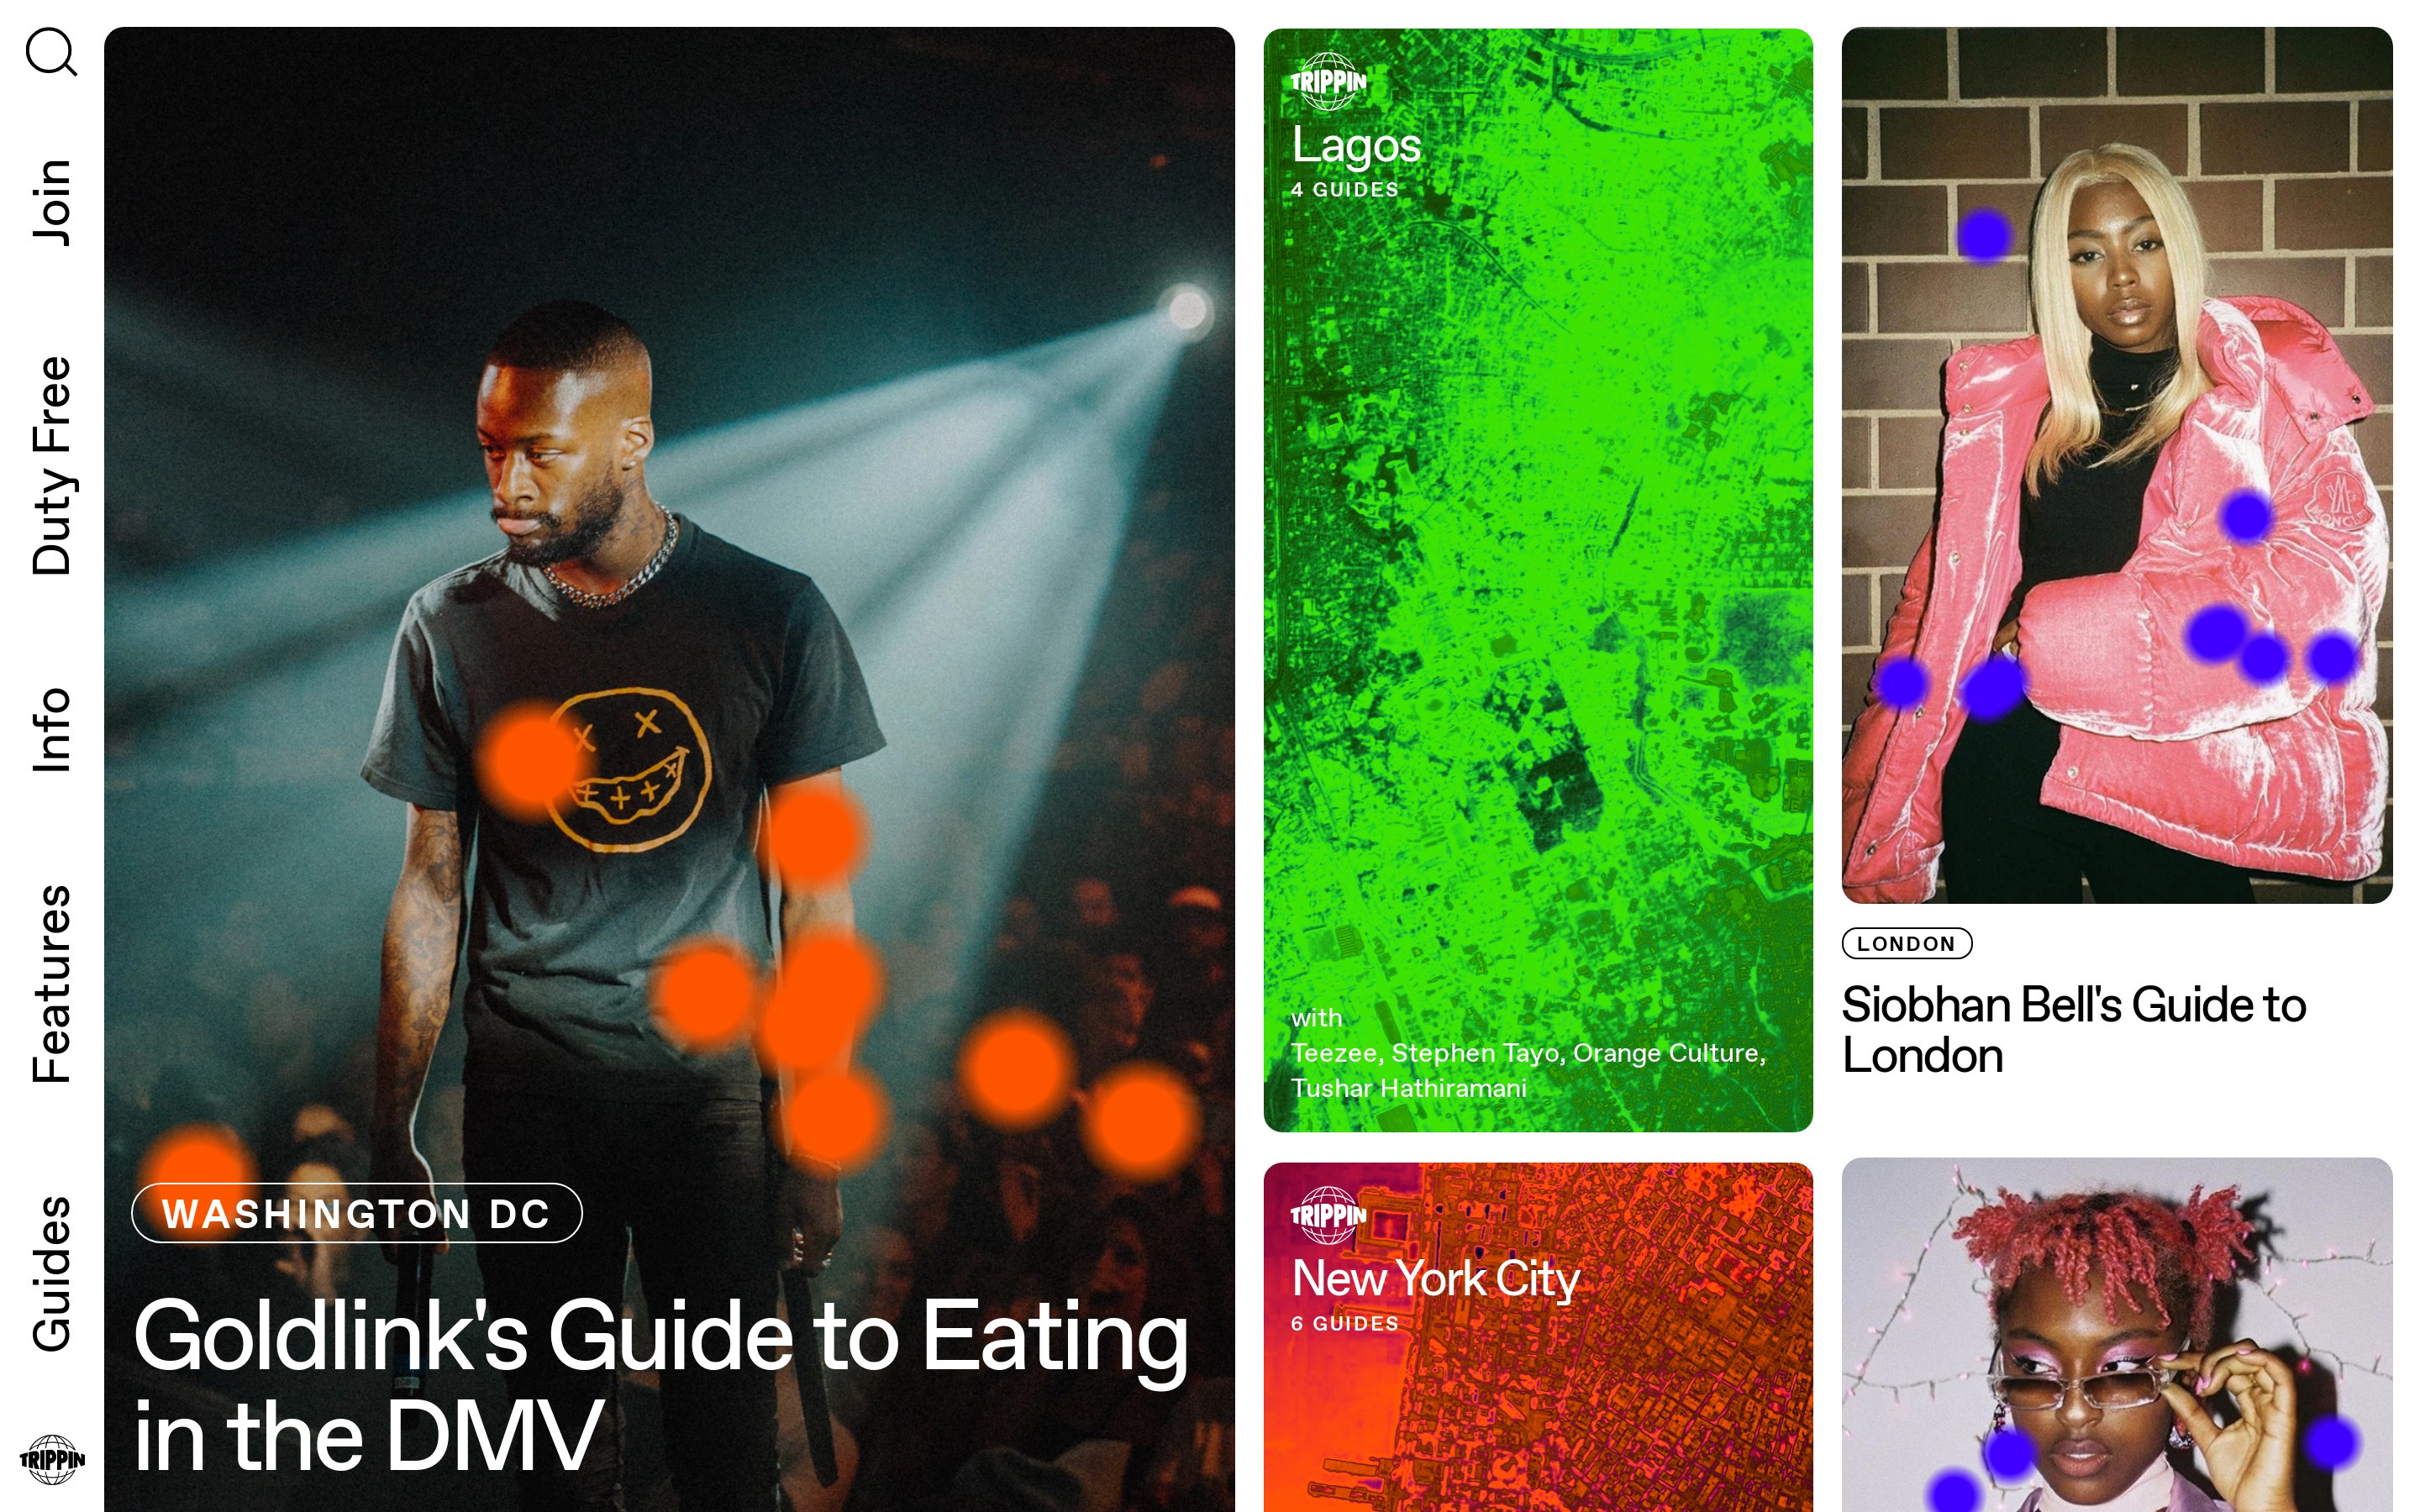Screen dimensions: 2420x1512
Task: Open Siobhan Bell's Guide to London headline
Action: click(2073, 1030)
